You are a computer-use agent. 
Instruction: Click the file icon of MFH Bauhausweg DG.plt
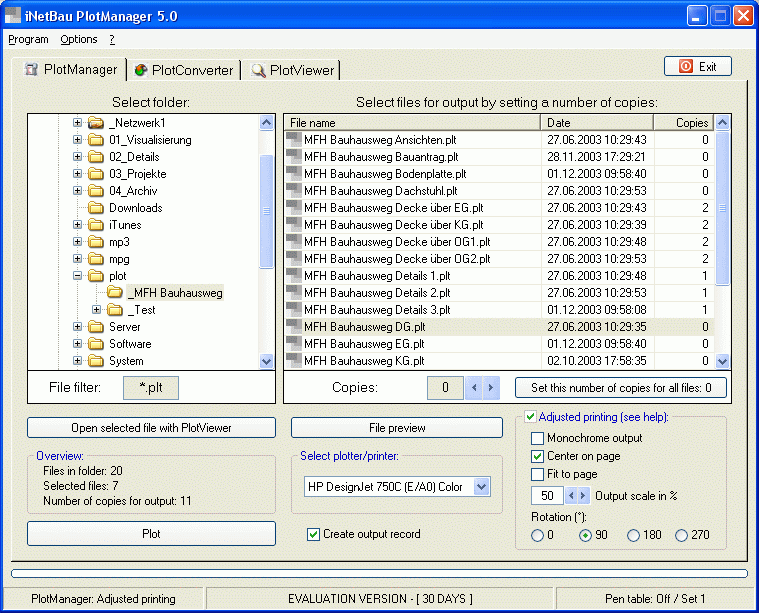click(294, 326)
